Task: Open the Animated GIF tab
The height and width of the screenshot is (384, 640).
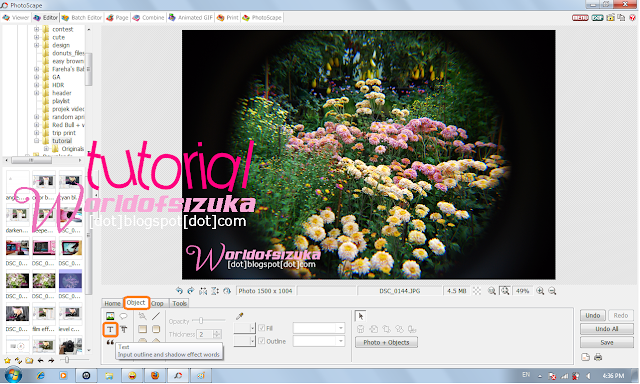Action: pyautogui.click(x=190, y=18)
